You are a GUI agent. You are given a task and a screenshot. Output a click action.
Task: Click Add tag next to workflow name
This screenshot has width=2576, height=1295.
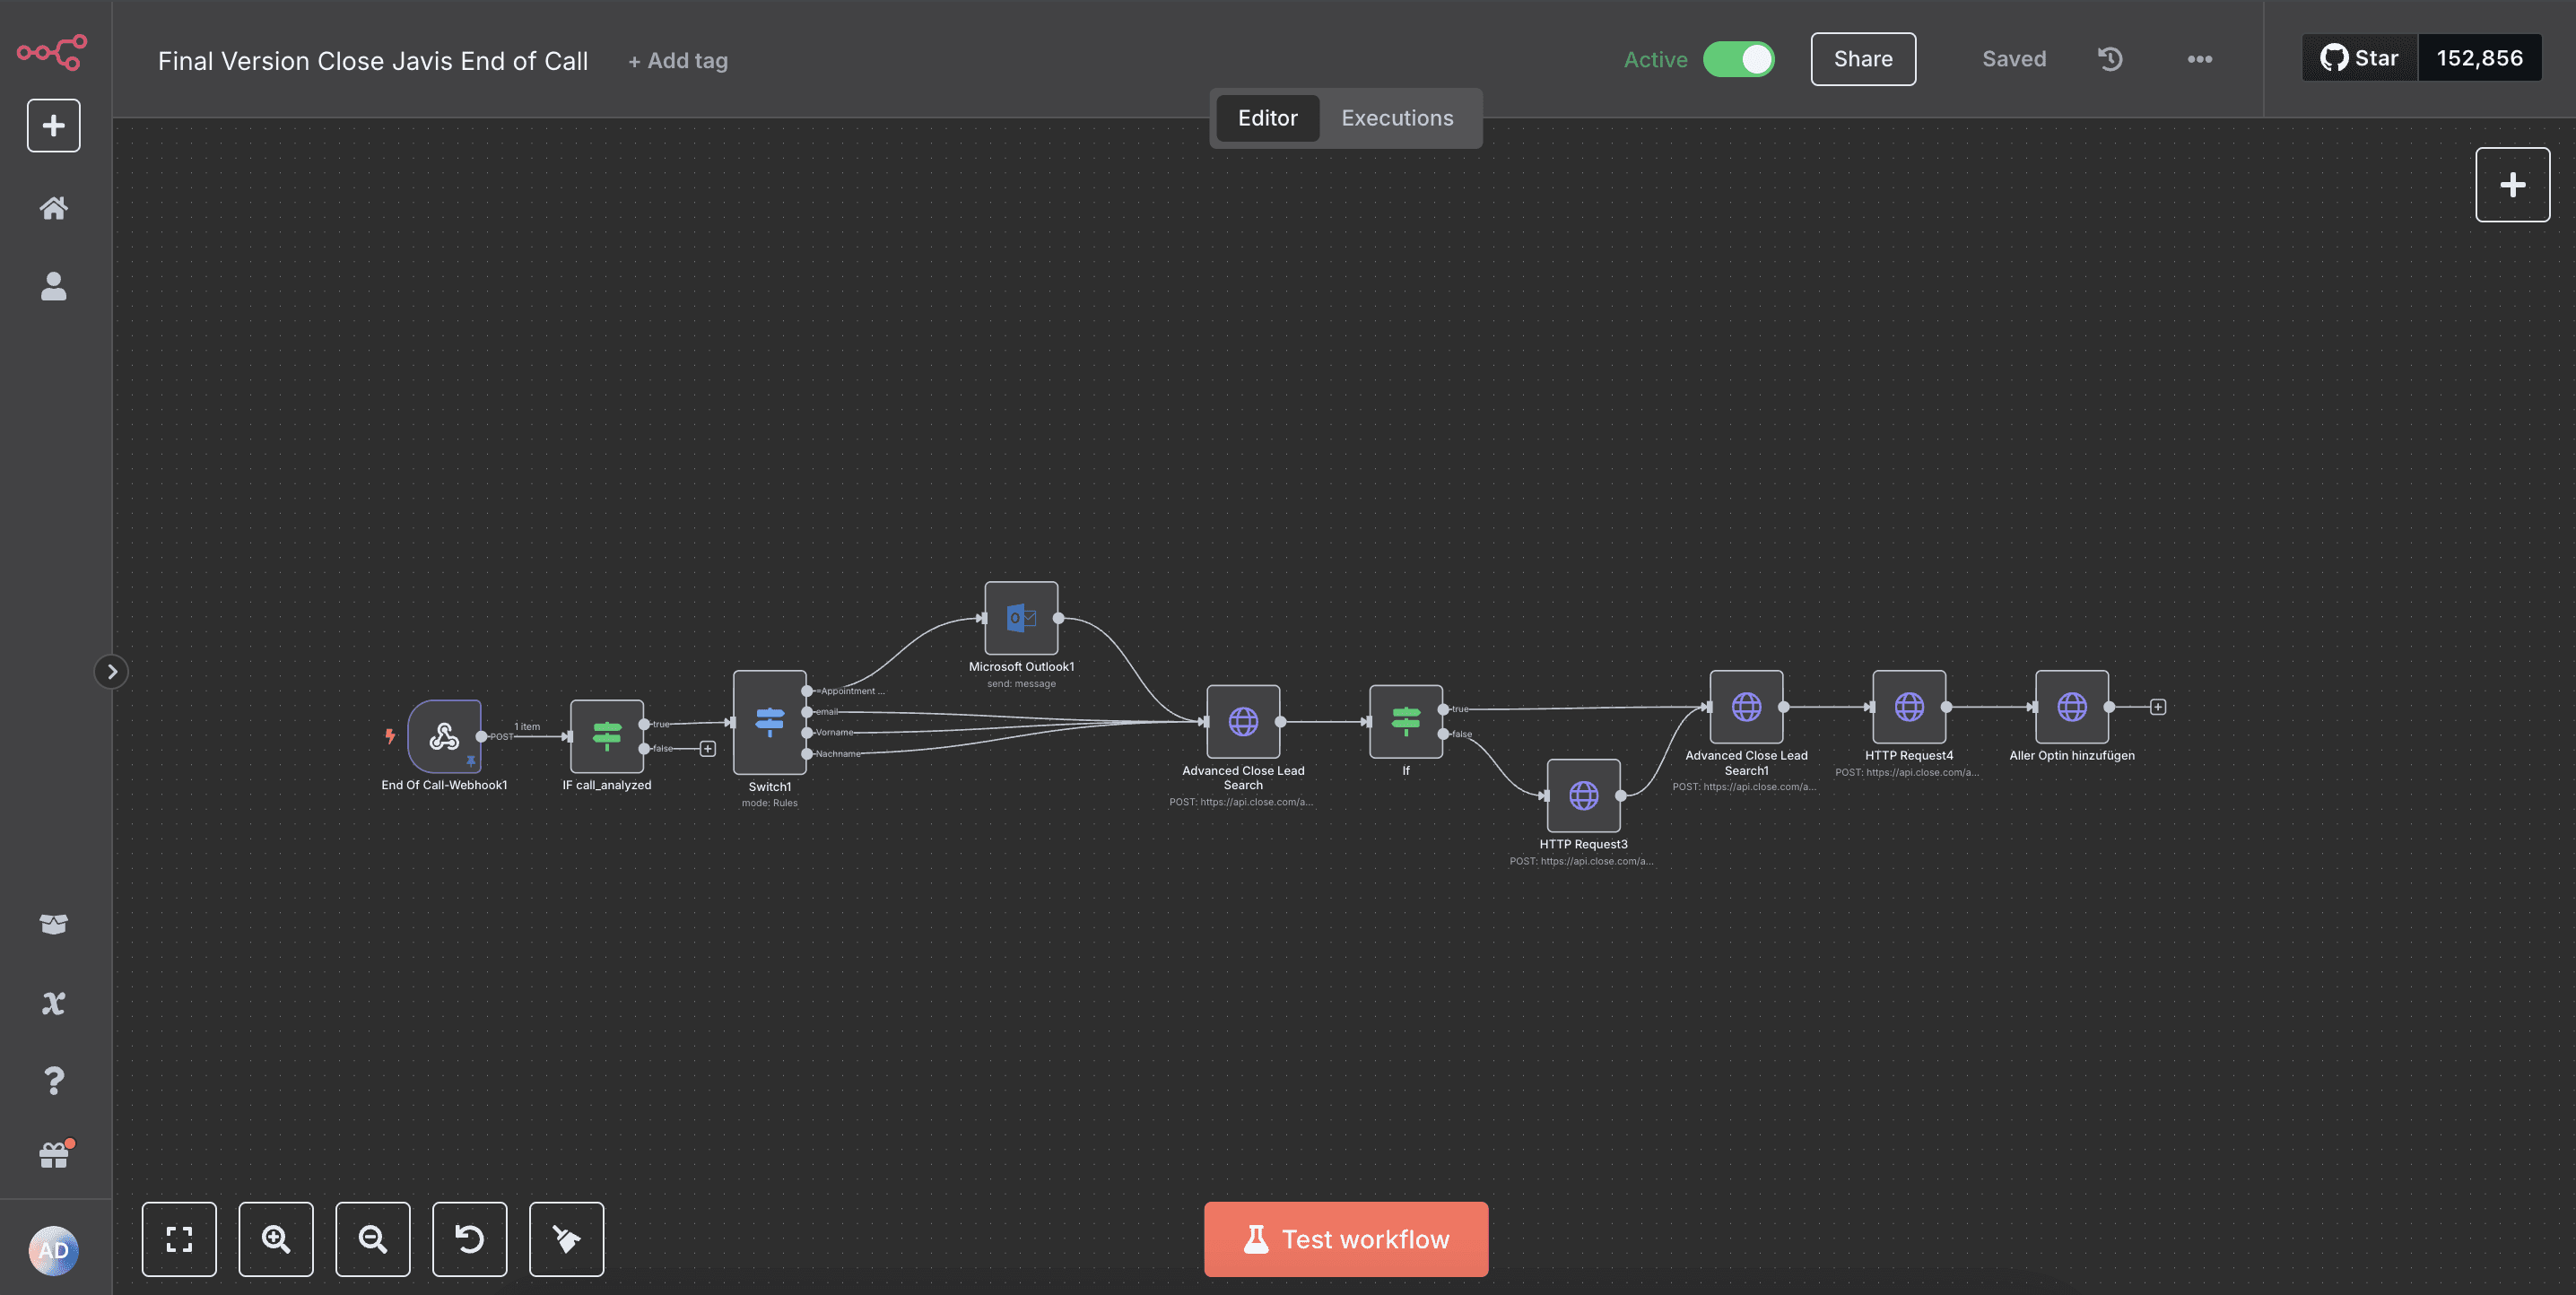pyautogui.click(x=678, y=61)
